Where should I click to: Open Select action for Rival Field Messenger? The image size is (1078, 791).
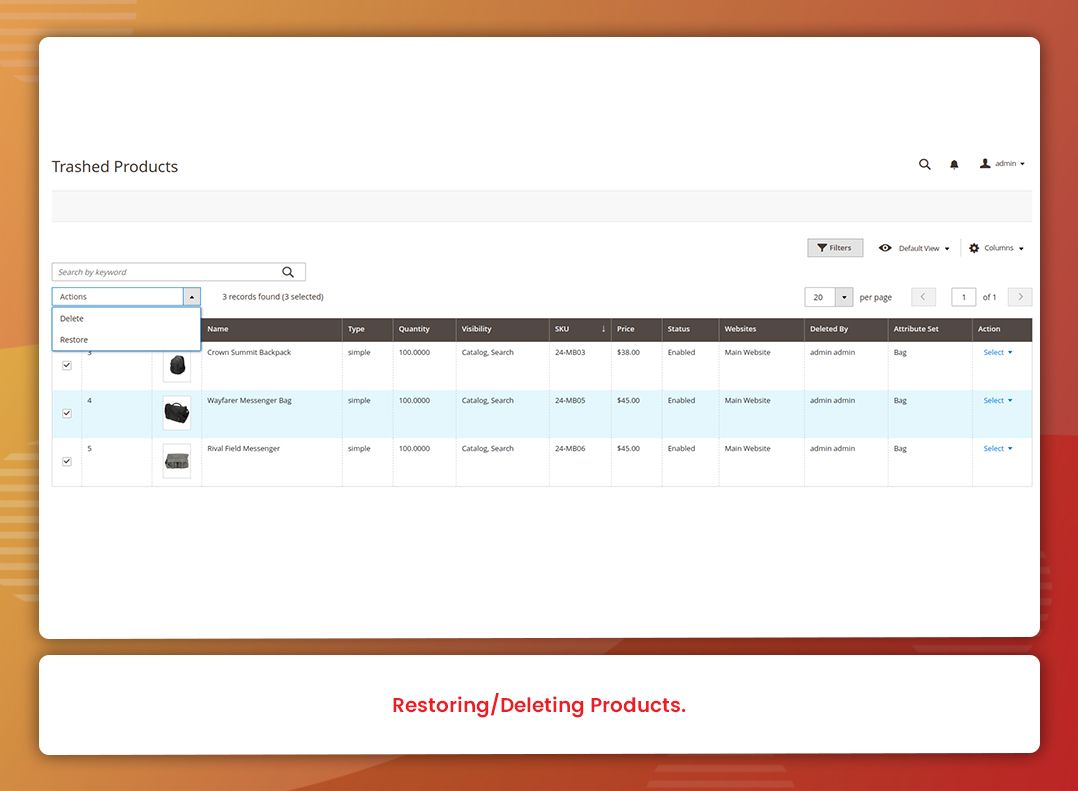point(996,448)
